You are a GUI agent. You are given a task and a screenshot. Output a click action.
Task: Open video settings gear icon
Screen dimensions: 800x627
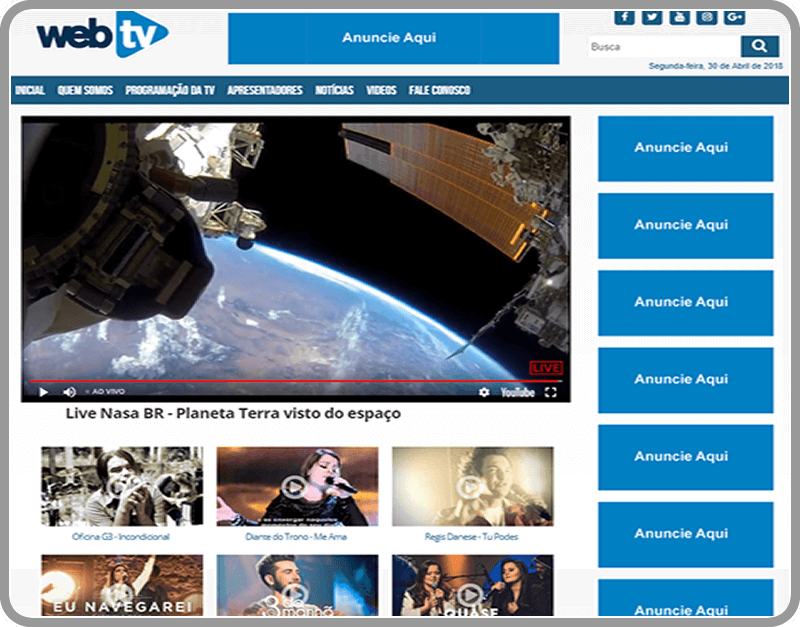click(484, 392)
